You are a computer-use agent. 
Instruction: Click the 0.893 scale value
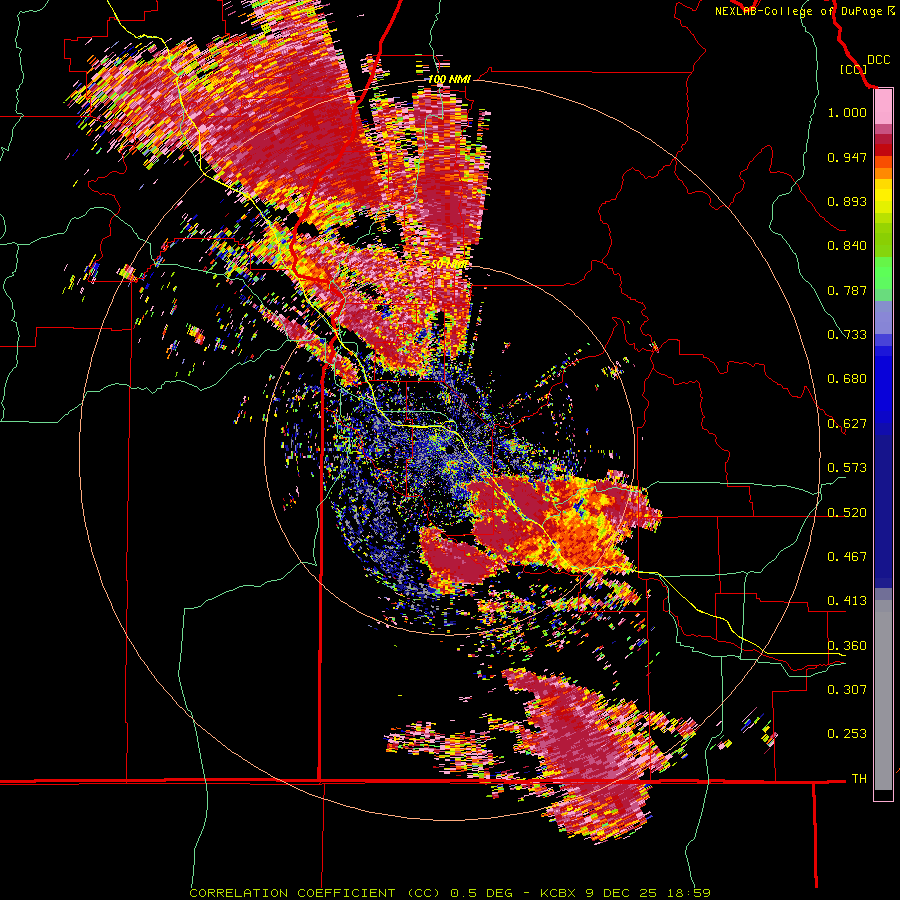(847, 201)
